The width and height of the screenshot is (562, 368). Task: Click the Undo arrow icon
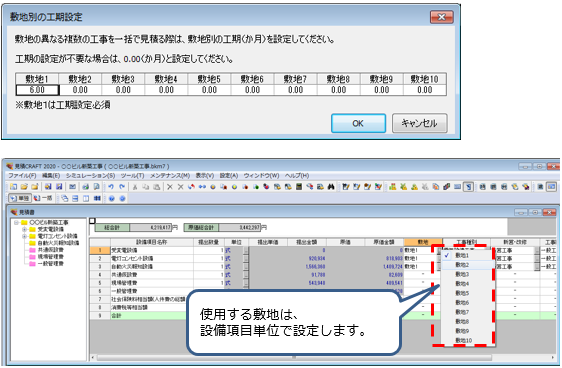pyautogui.click(x=111, y=187)
